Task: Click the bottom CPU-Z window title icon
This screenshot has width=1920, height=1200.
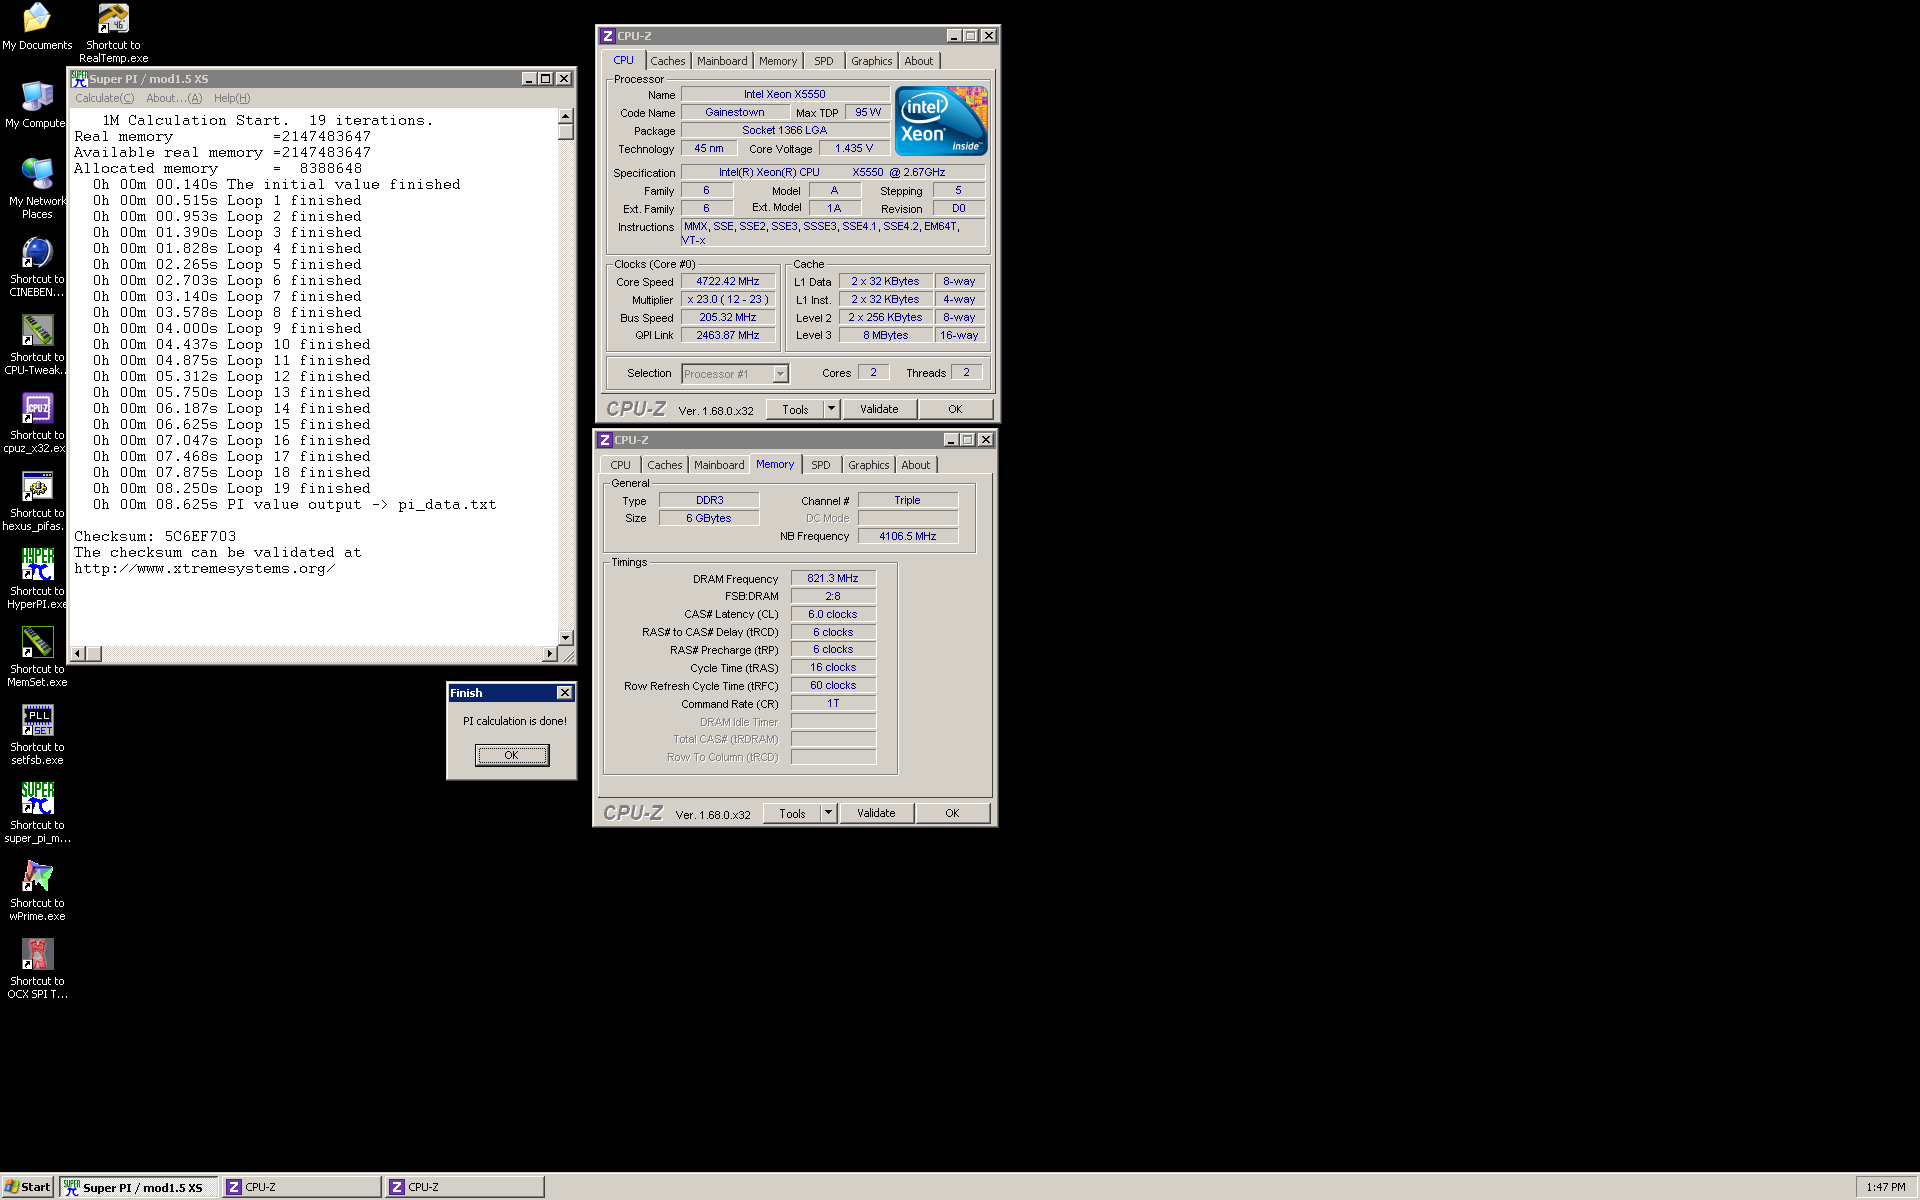Action: coord(604,440)
